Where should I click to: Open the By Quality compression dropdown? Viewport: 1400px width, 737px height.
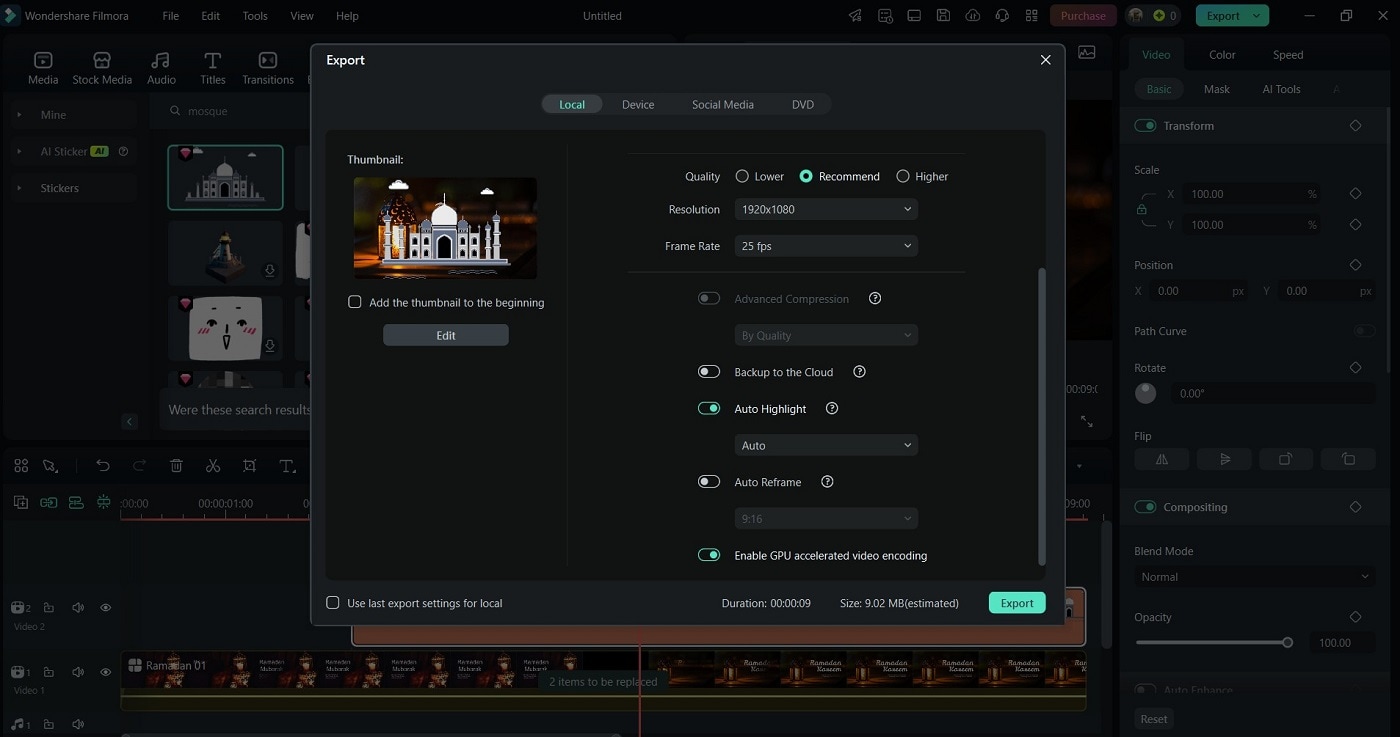(826, 335)
